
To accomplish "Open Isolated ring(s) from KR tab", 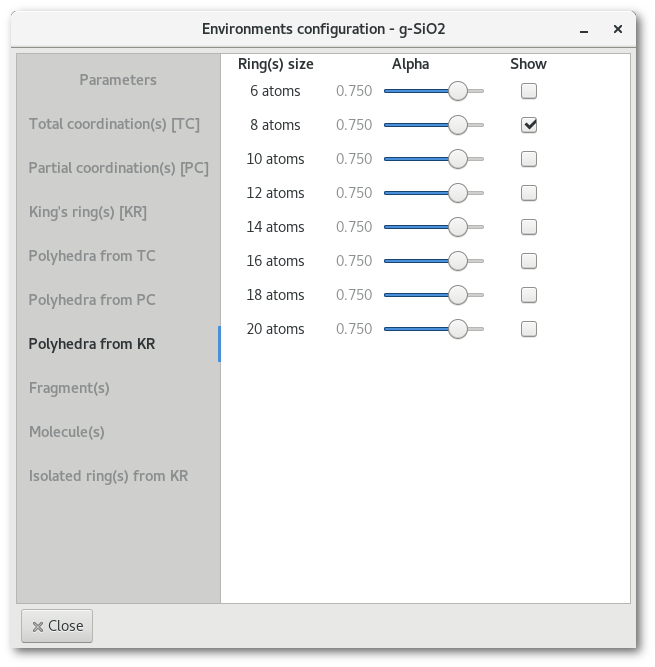I will [x=108, y=476].
